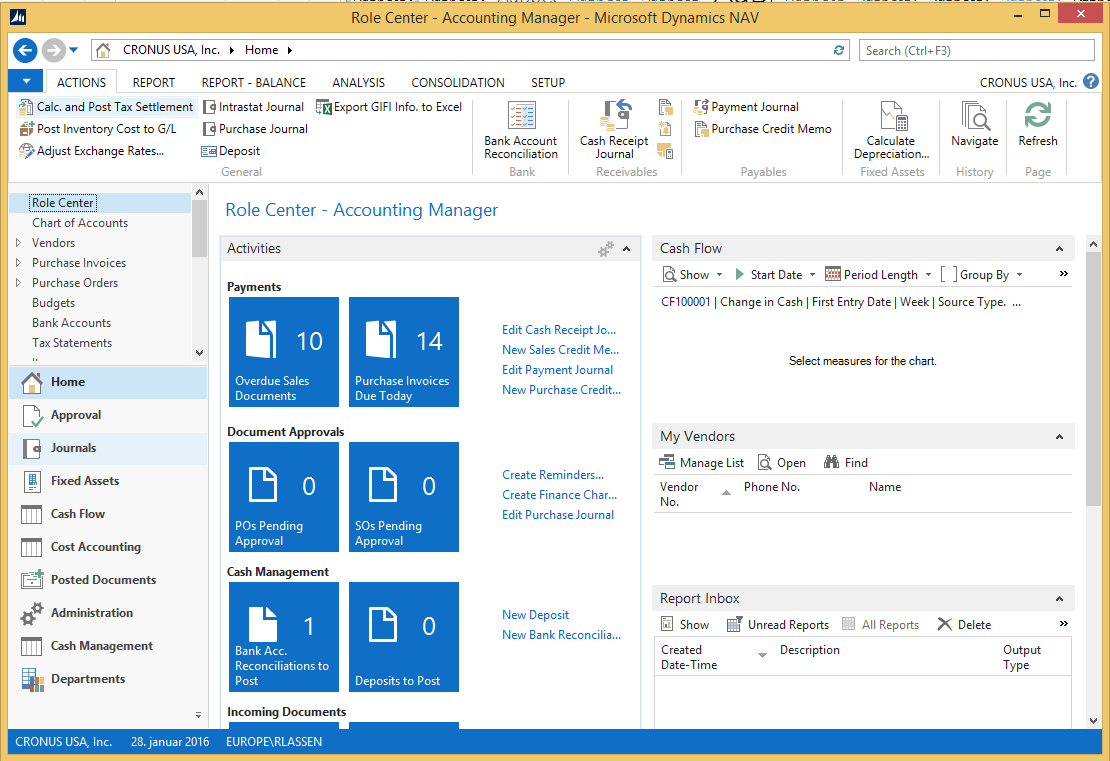The height and width of the screenshot is (761, 1110).
Task: Open the Period Length dropdown
Action: [x=879, y=275]
